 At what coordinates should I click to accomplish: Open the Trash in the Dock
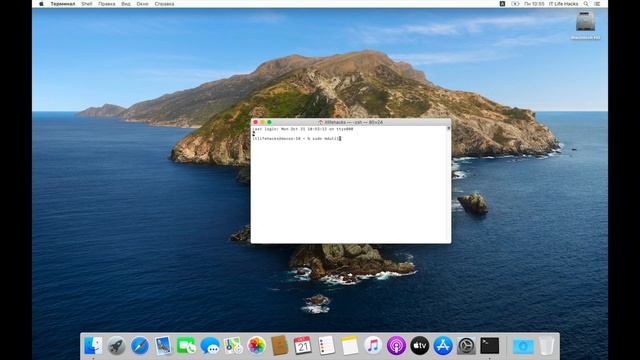coord(547,346)
